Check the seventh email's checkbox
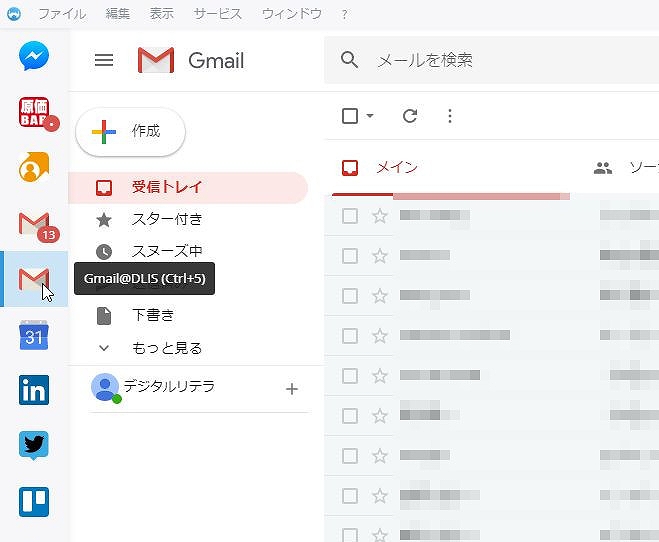Image resolution: width=659 pixels, height=542 pixels. click(x=350, y=455)
